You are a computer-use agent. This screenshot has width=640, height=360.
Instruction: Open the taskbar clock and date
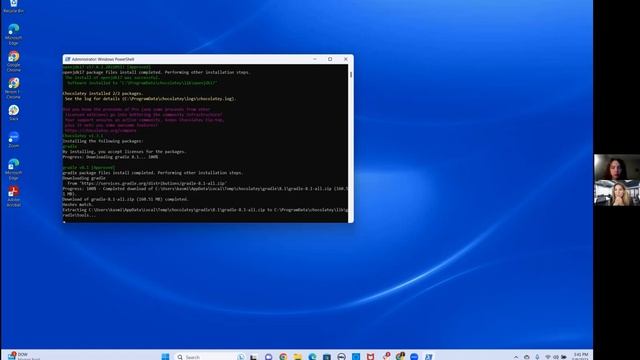point(580,356)
